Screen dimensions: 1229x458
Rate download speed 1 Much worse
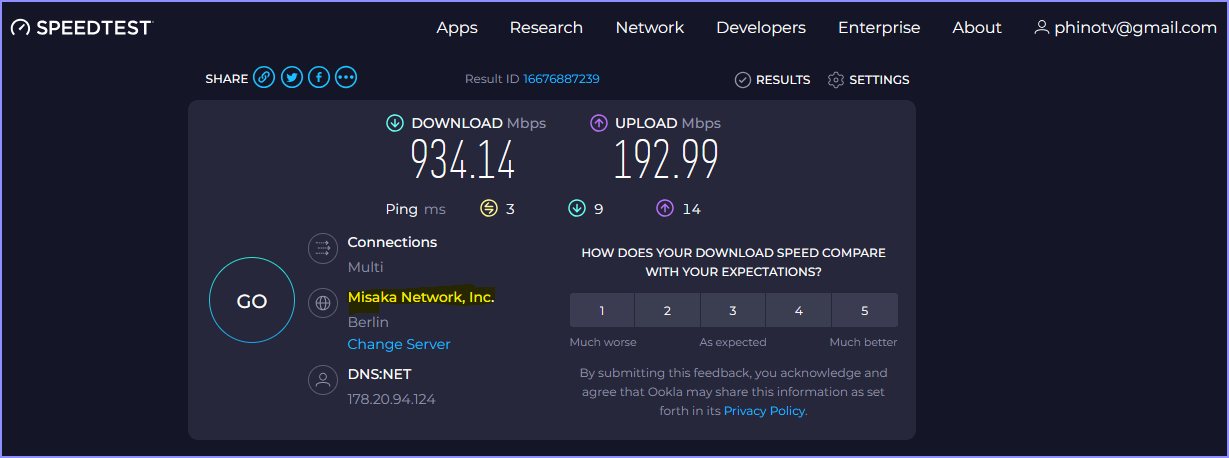coord(602,311)
